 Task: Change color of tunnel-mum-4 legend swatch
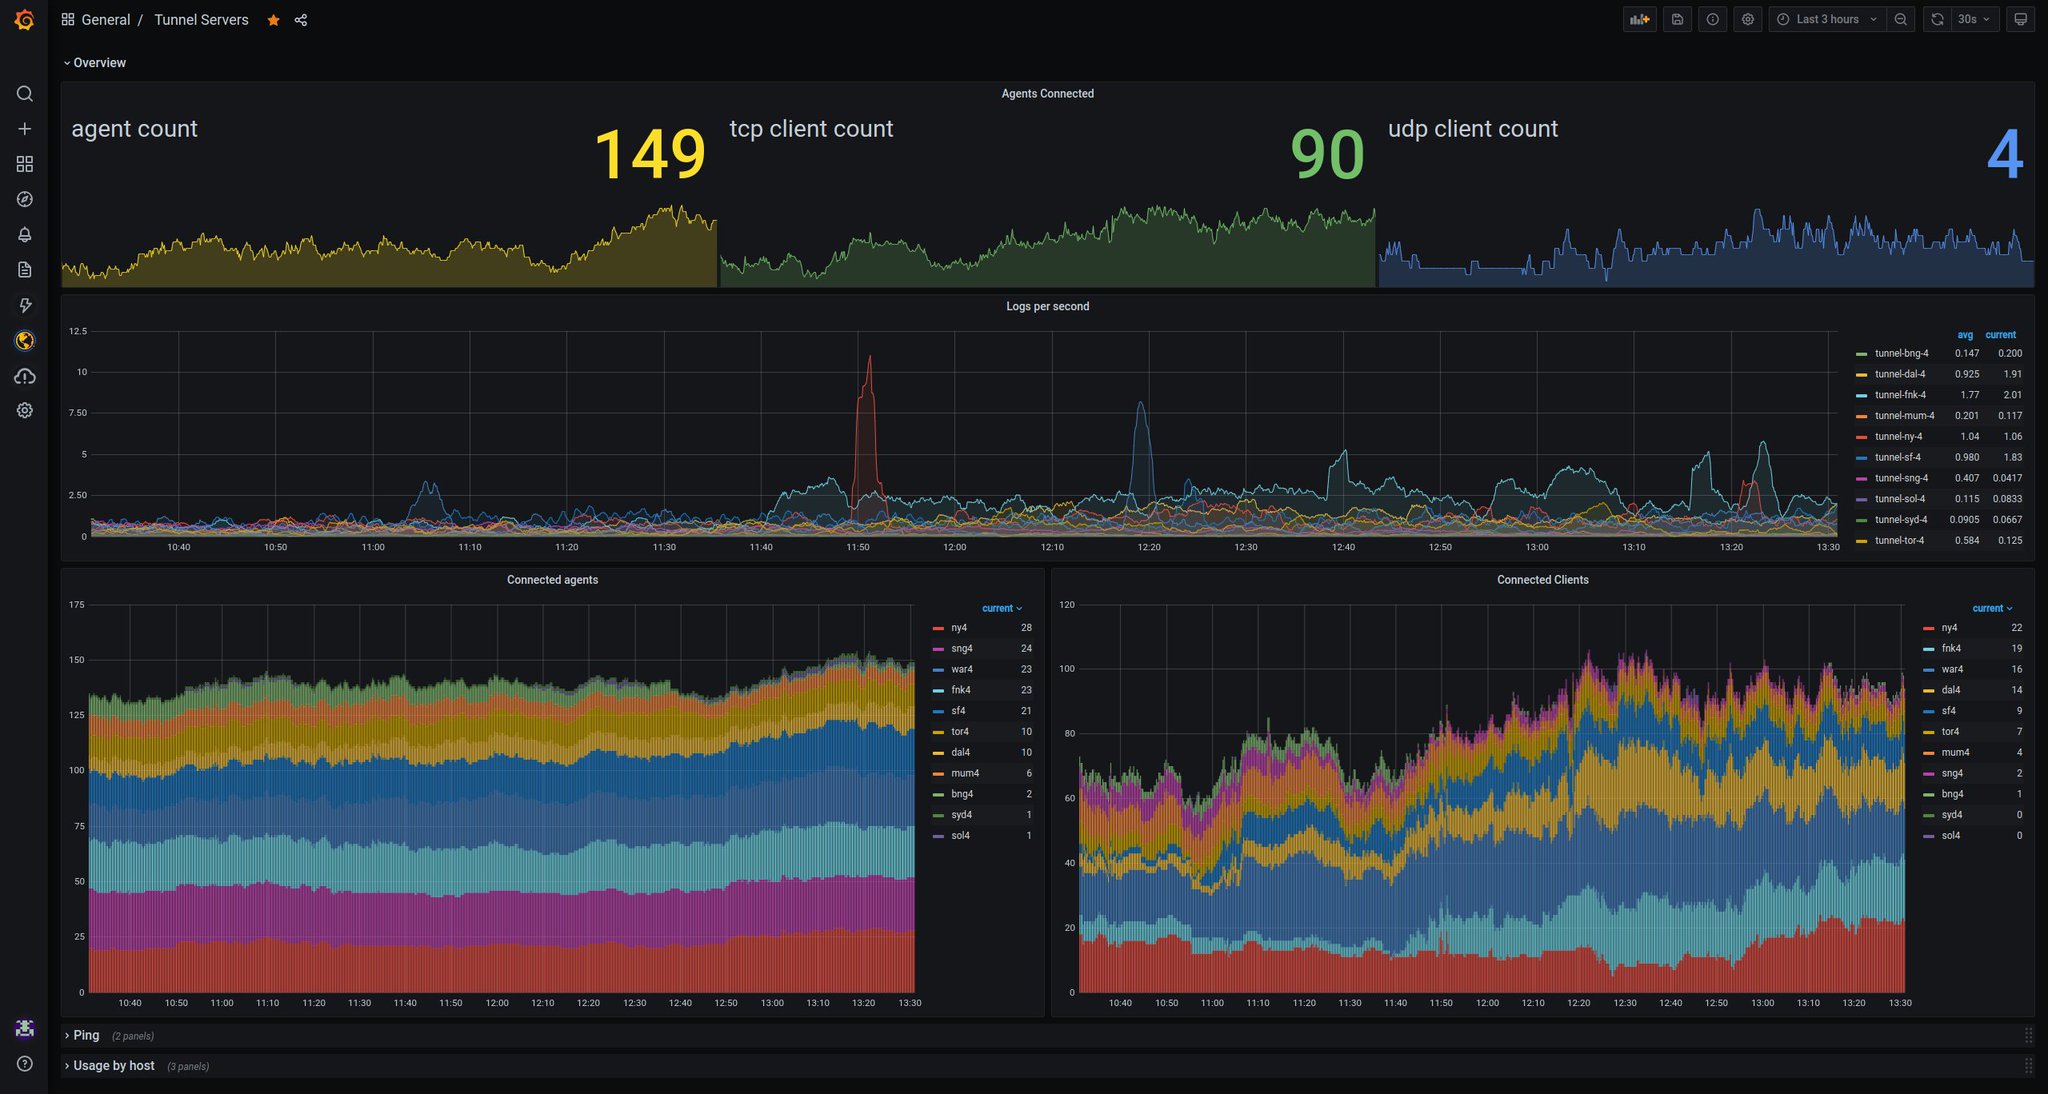(1861, 416)
